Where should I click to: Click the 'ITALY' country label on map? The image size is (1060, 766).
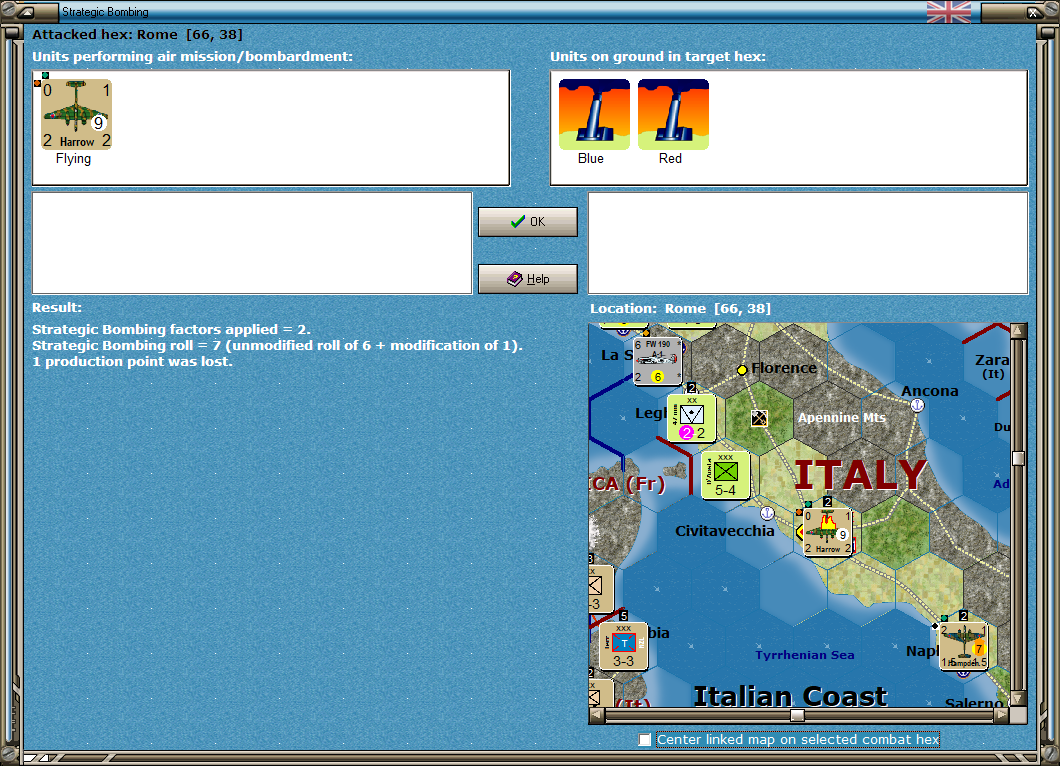click(860, 475)
